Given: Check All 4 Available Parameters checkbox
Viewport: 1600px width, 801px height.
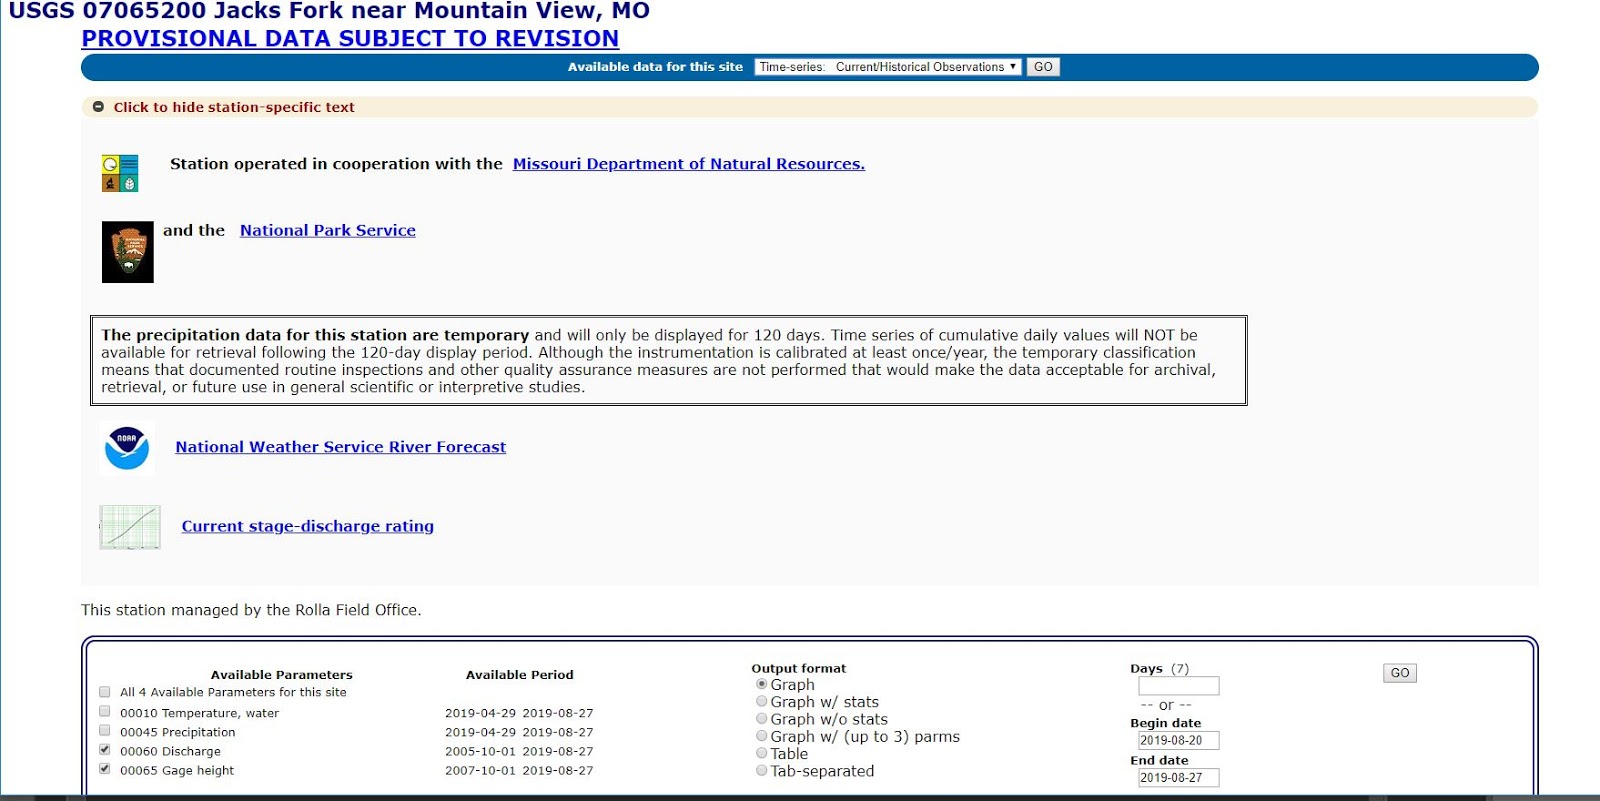Looking at the screenshot, I should pos(105,692).
